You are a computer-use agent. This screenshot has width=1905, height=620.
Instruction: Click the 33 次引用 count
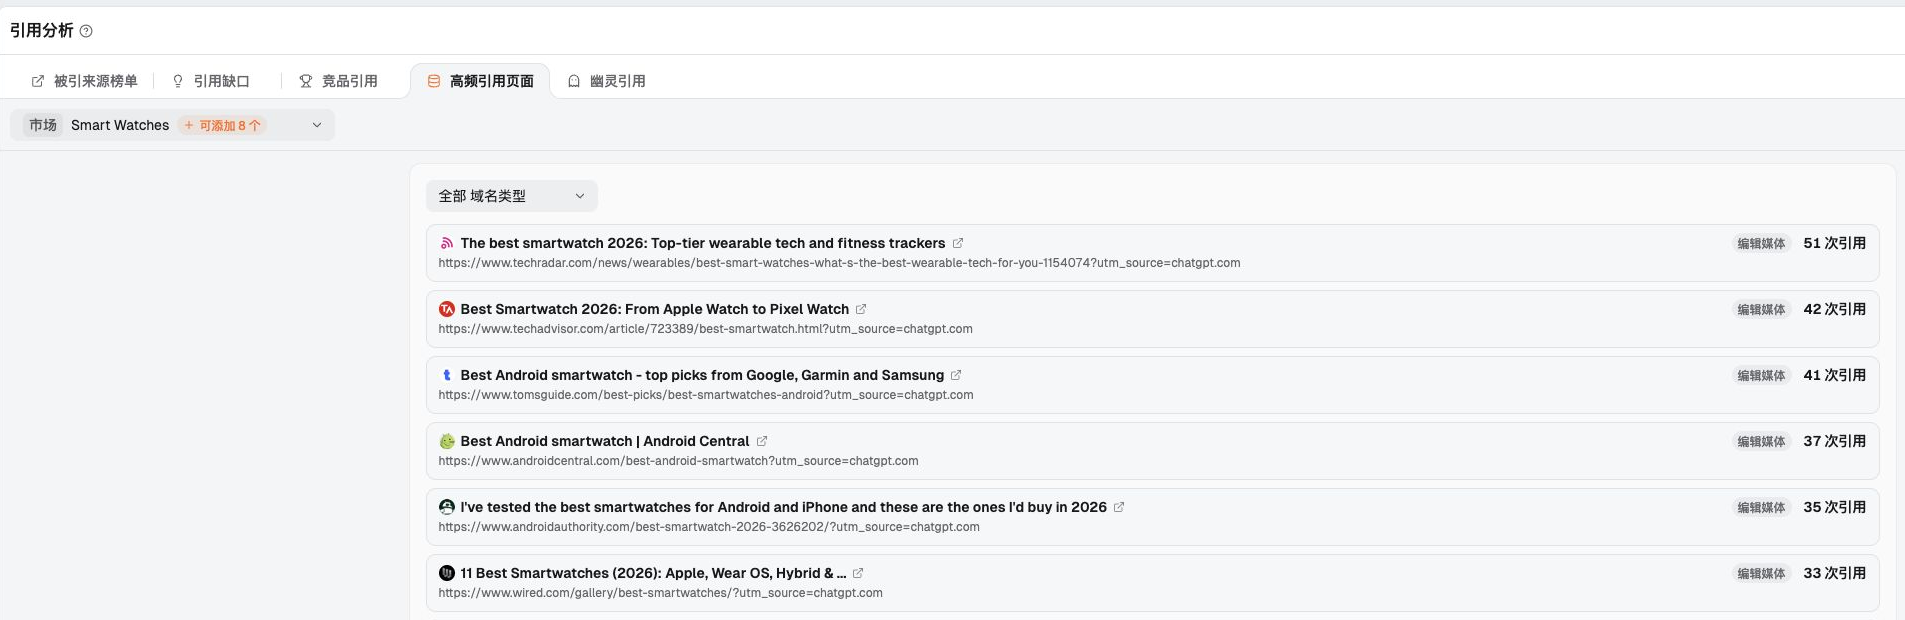[1834, 573]
